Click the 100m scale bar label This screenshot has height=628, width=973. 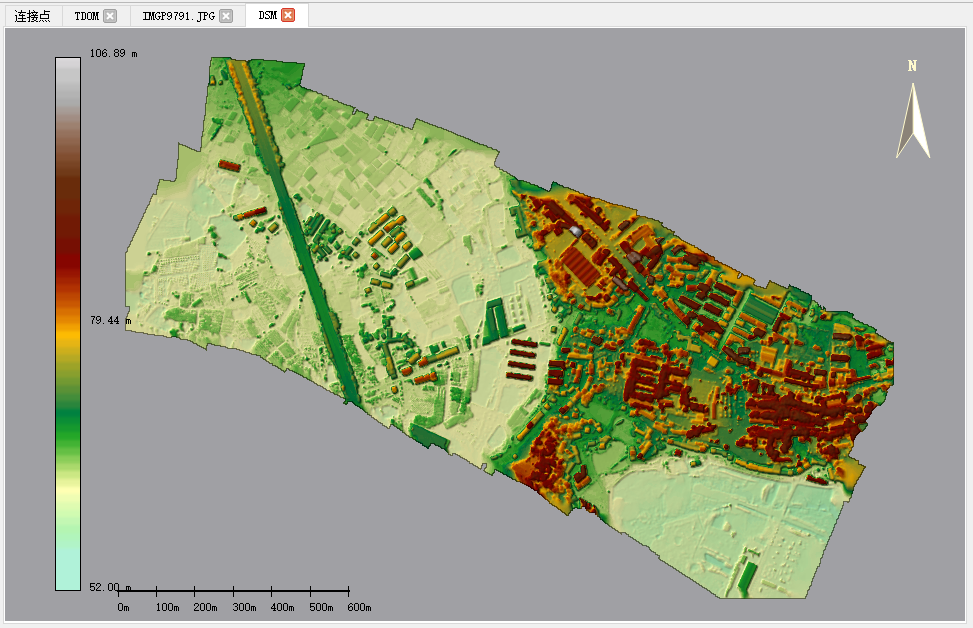pos(168,608)
